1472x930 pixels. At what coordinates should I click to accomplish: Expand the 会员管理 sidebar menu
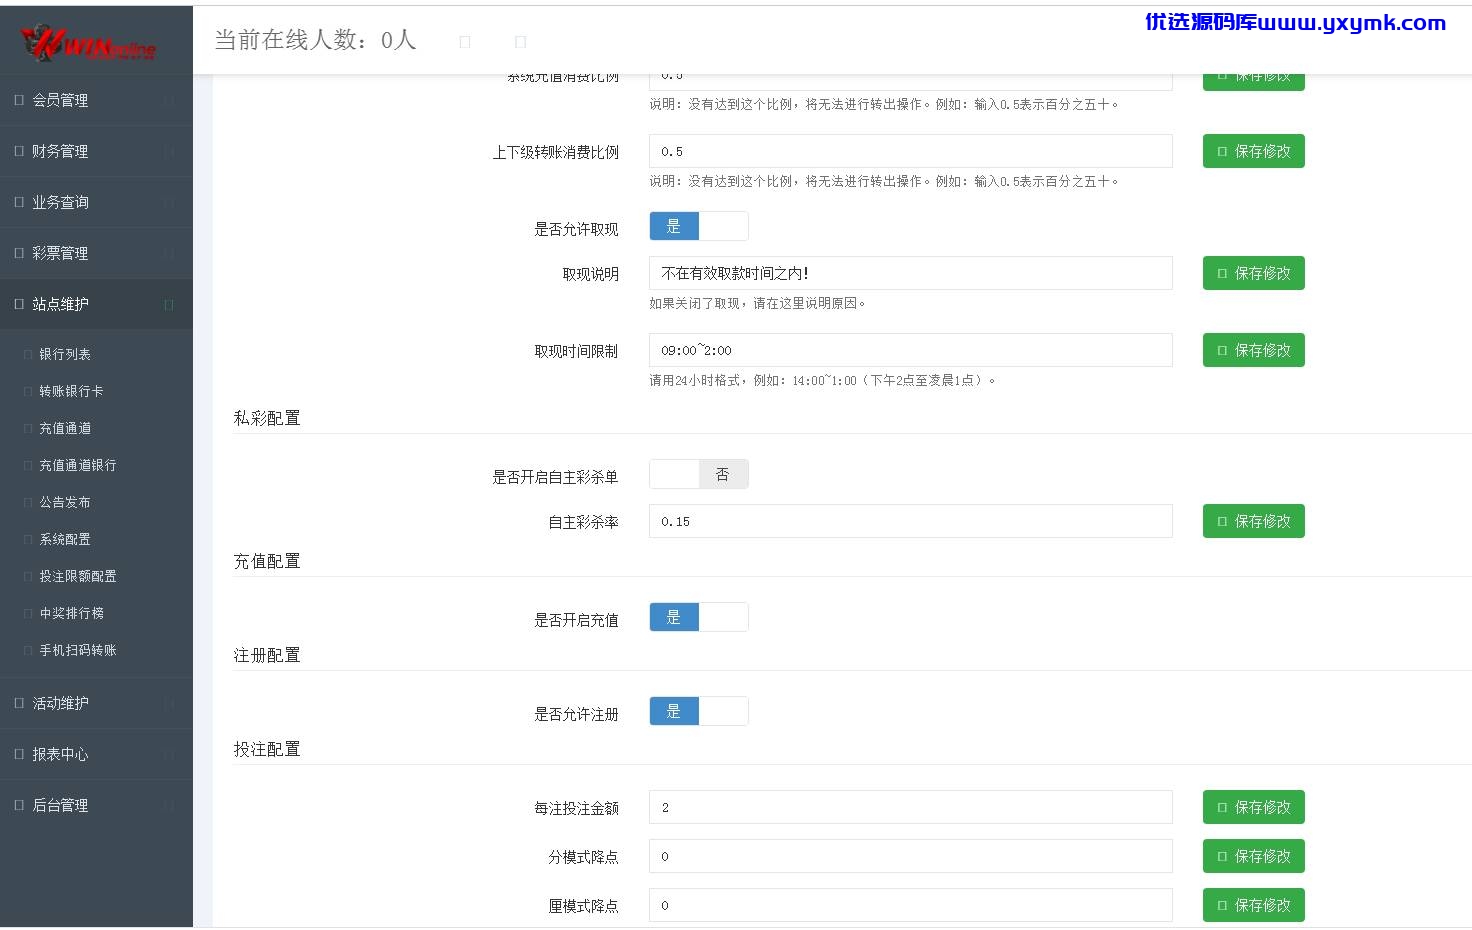coord(96,100)
